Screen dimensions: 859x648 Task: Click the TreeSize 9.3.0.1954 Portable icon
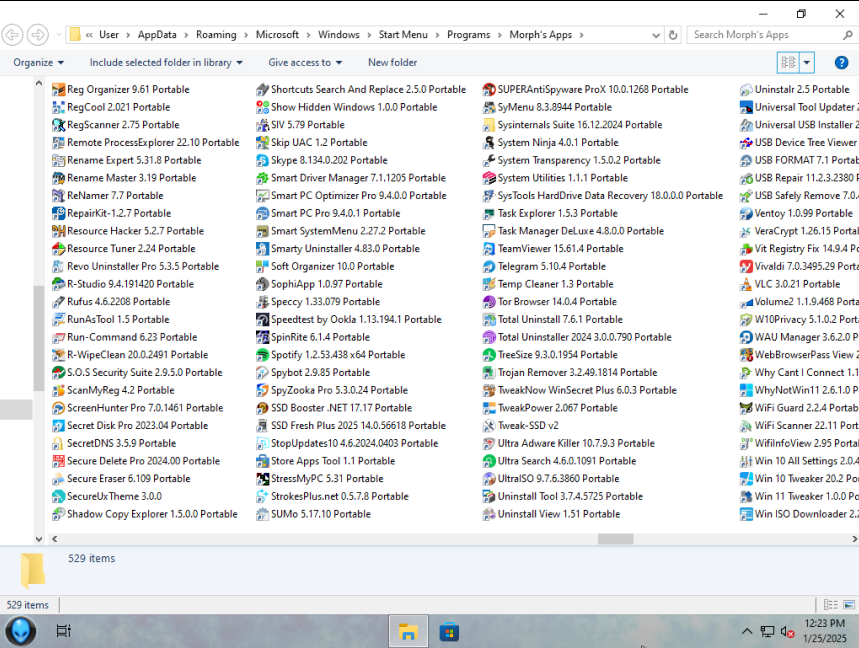pos(489,355)
